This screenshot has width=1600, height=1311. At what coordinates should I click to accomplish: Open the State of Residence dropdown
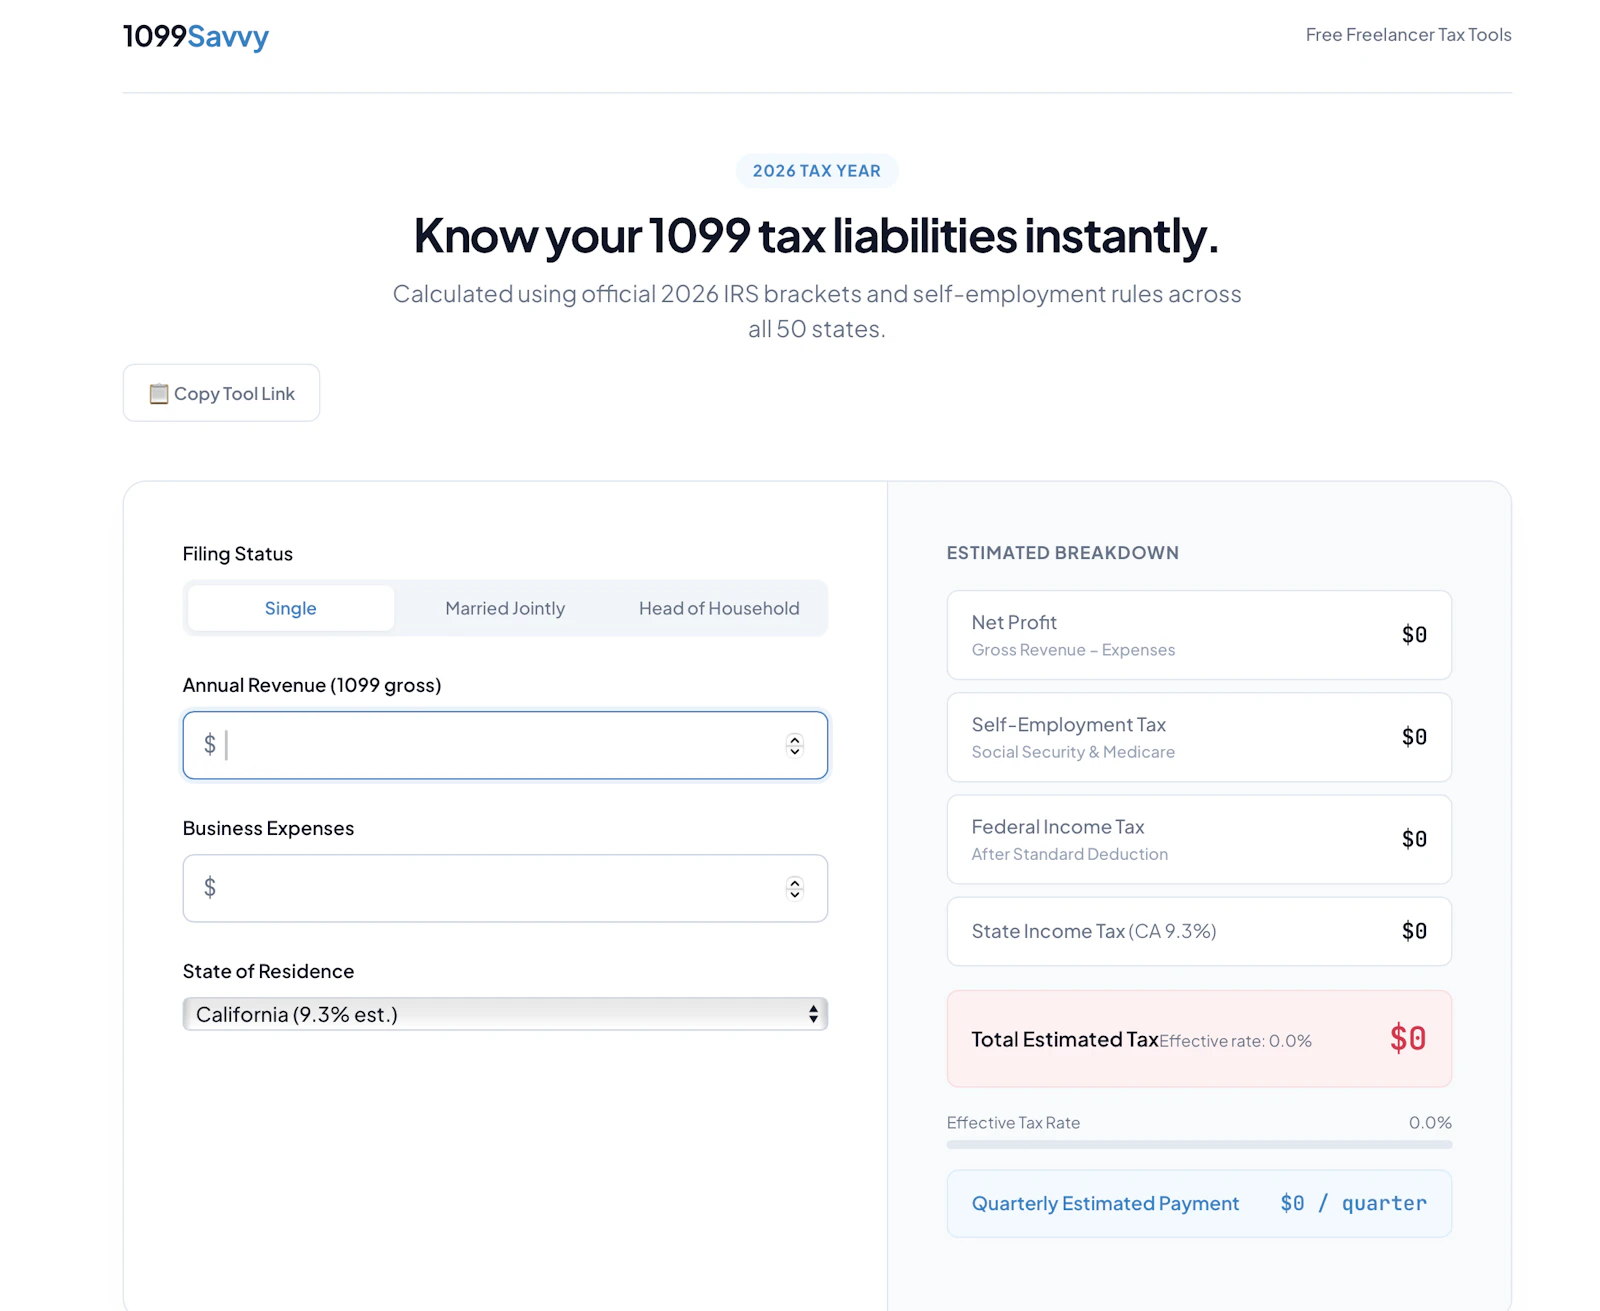(x=505, y=1014)
